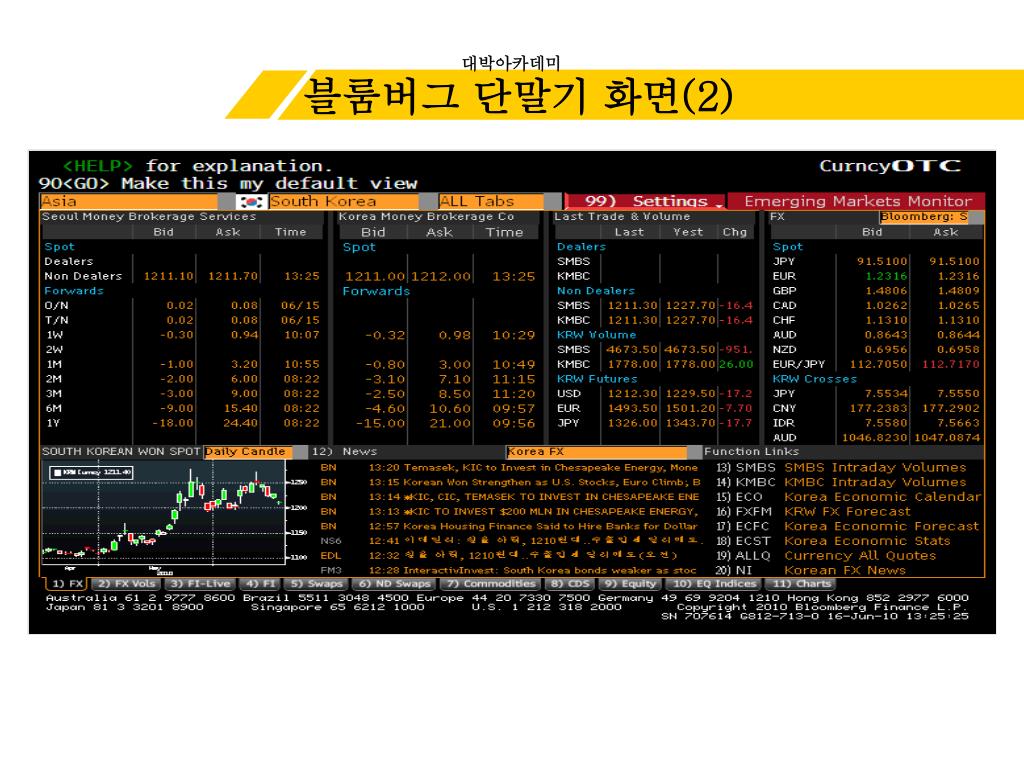1024x768 pixels.
Task: Open the Asia region field
Action: [x=129, y=202]
